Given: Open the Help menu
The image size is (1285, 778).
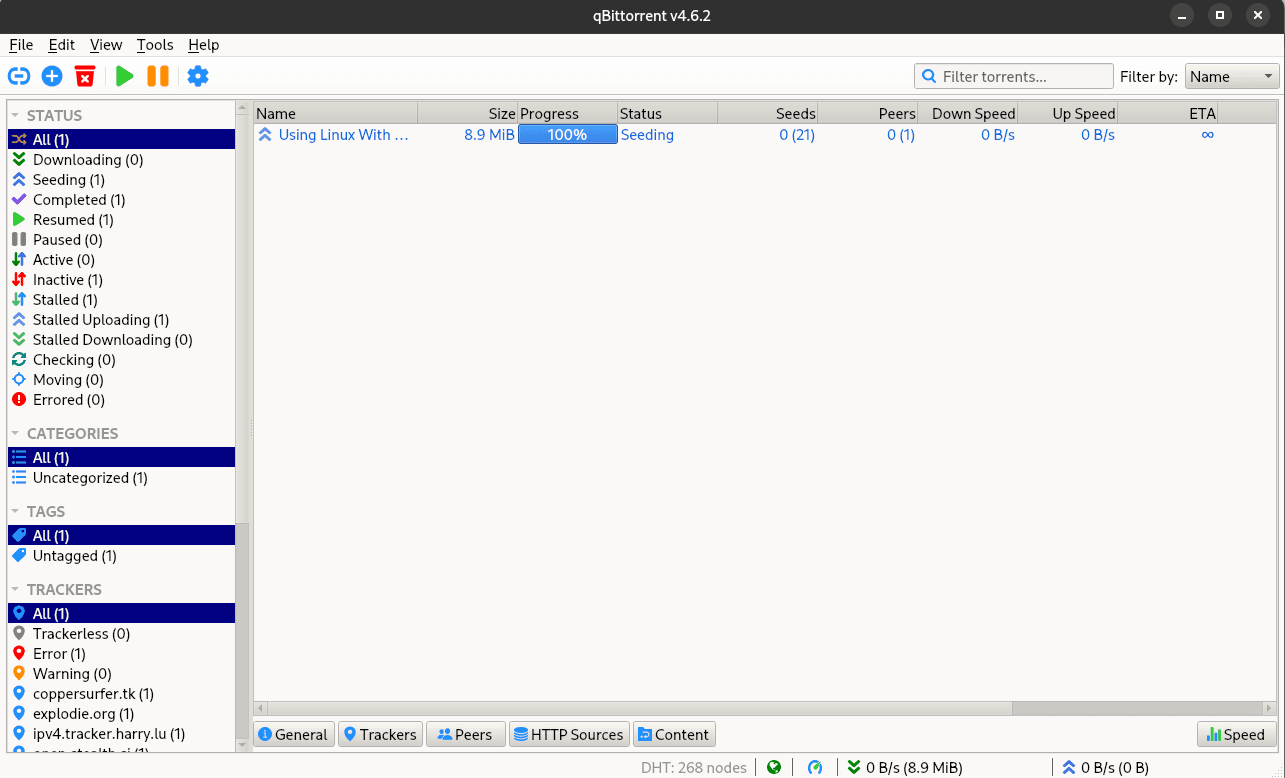Looking at the screenshot, I should 204,45.
